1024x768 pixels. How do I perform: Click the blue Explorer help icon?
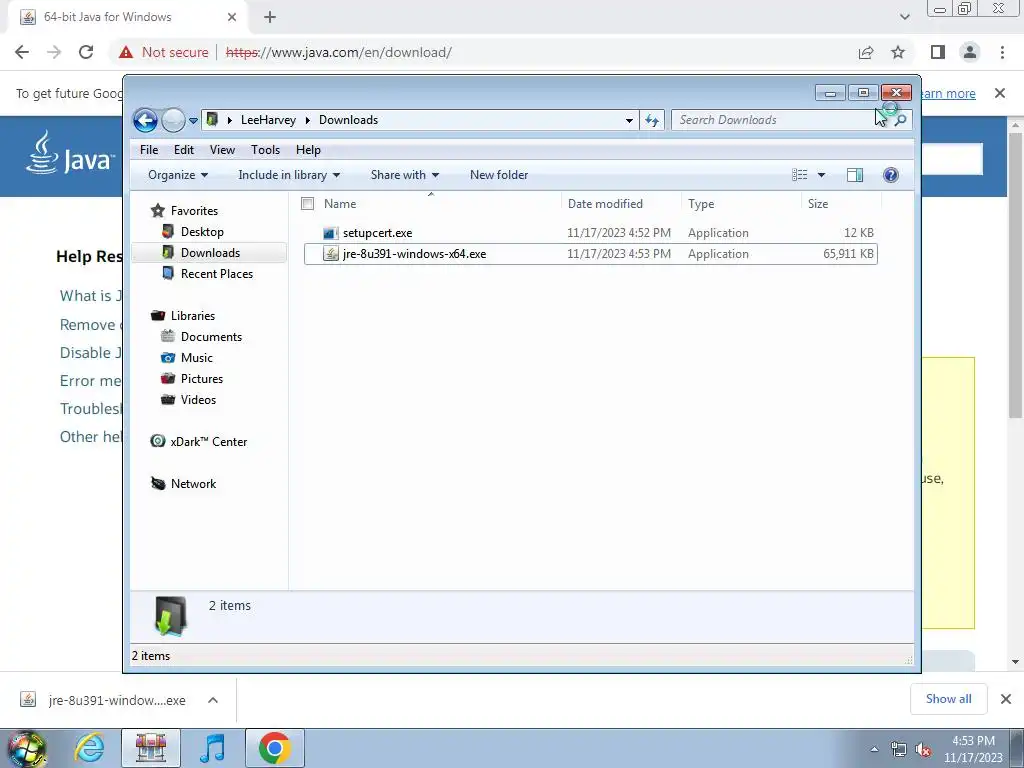(891, 175)
